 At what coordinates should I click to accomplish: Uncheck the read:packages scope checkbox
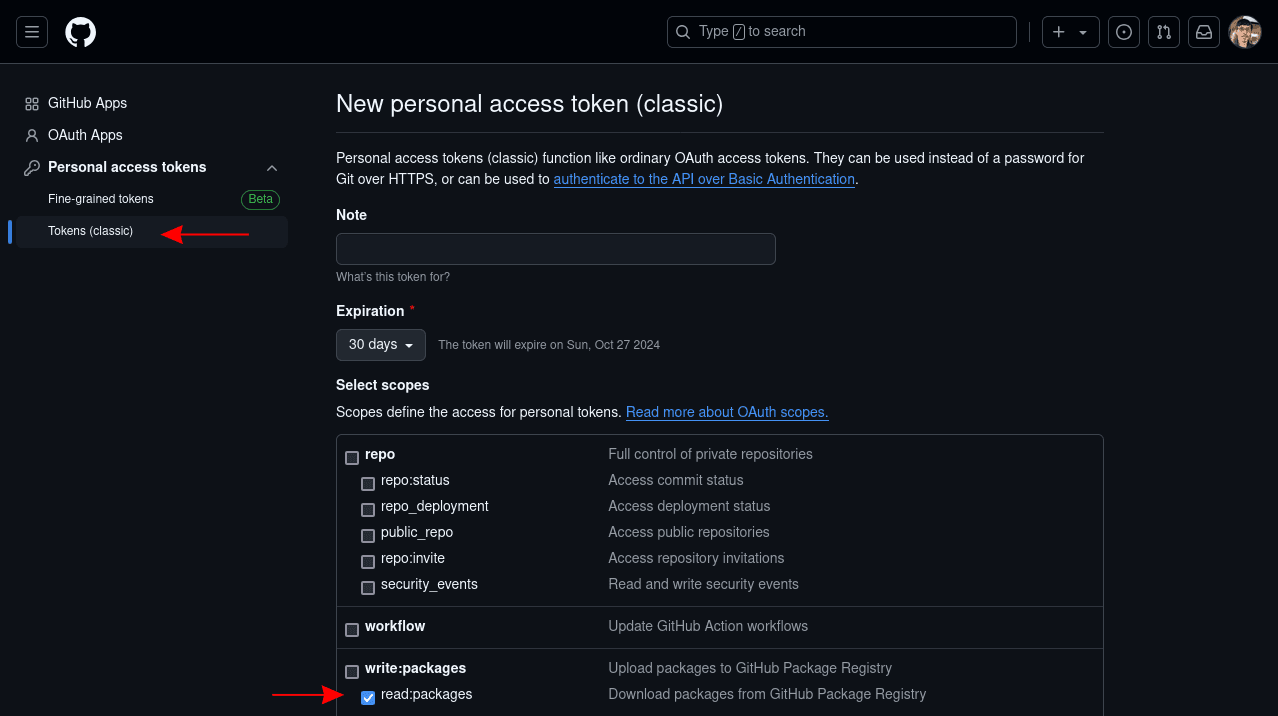[368, 698]
